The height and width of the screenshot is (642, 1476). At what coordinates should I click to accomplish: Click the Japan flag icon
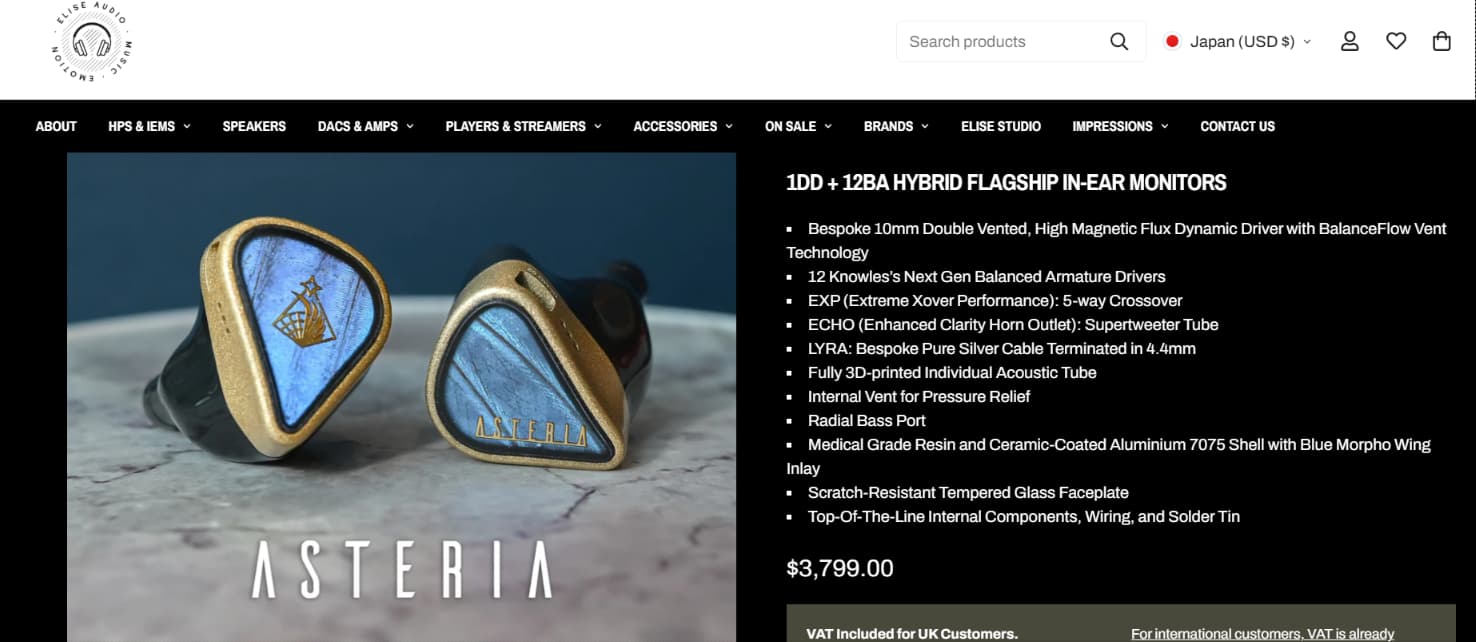1172,42
